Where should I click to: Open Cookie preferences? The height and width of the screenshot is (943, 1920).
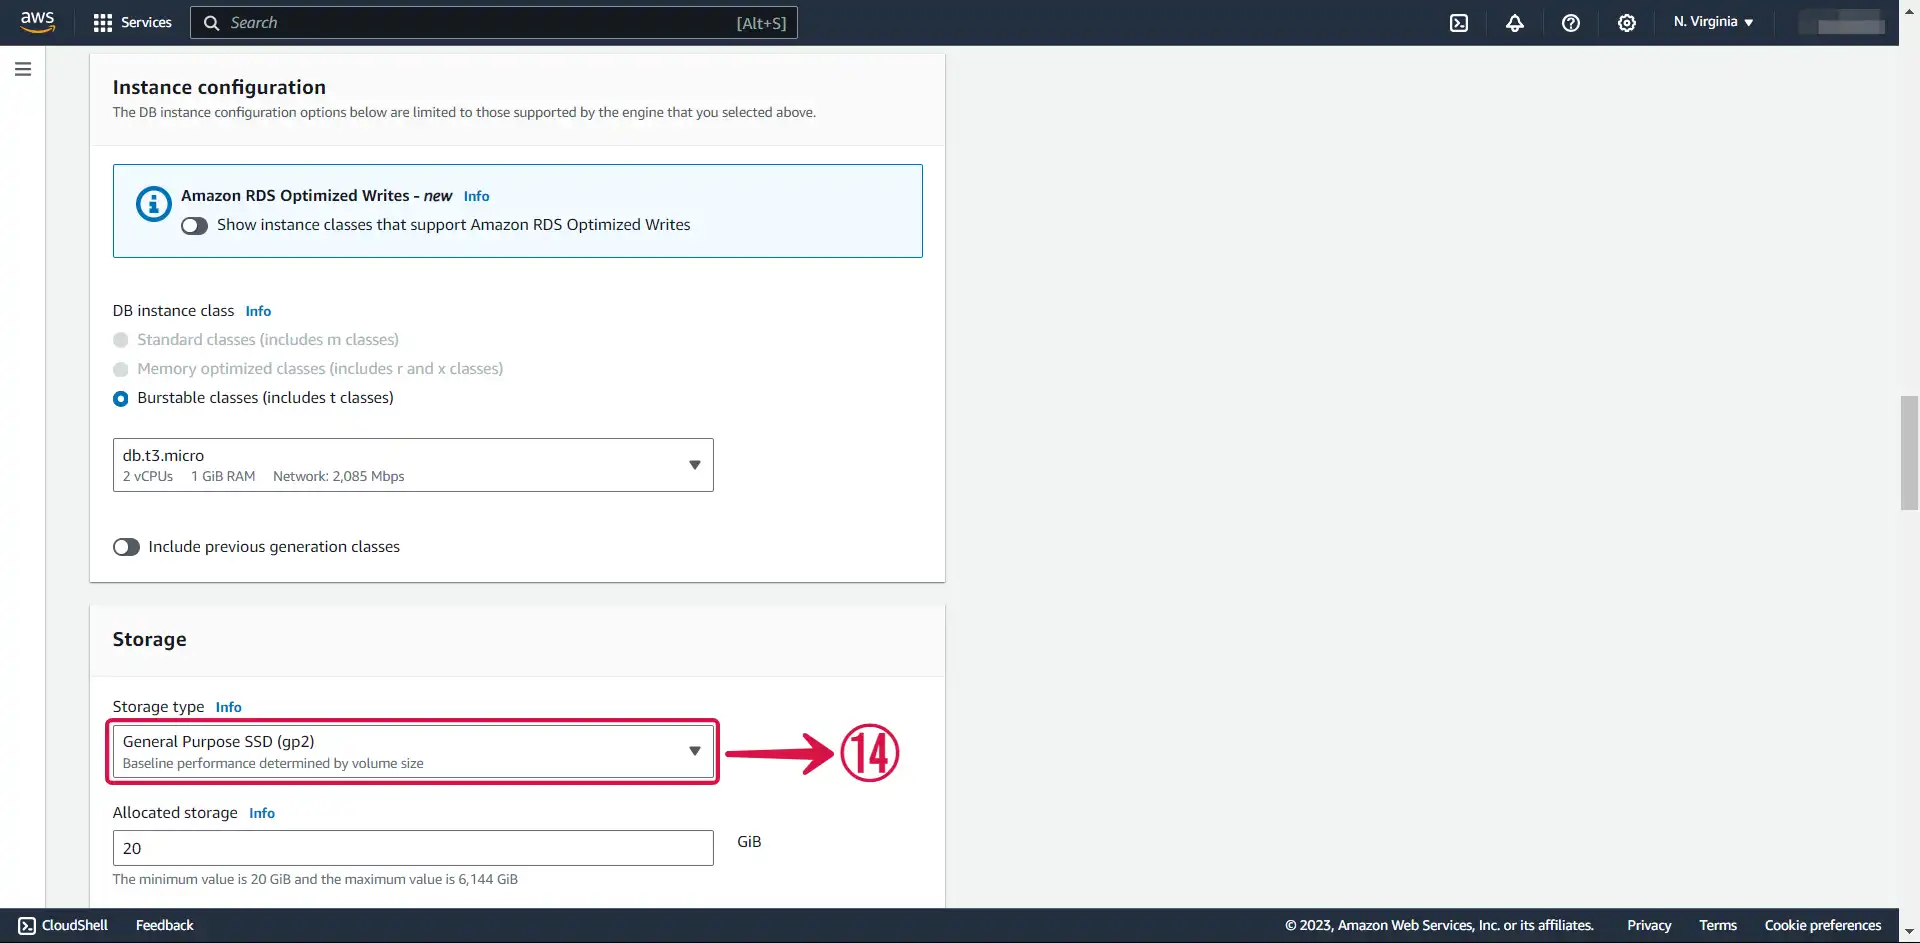pyautogui.click(x=1823, y=926)
